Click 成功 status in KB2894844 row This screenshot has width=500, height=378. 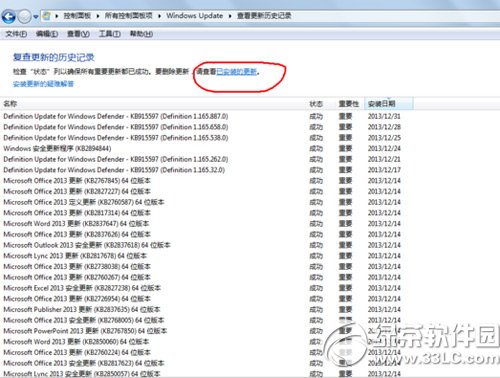pos(316,148)
